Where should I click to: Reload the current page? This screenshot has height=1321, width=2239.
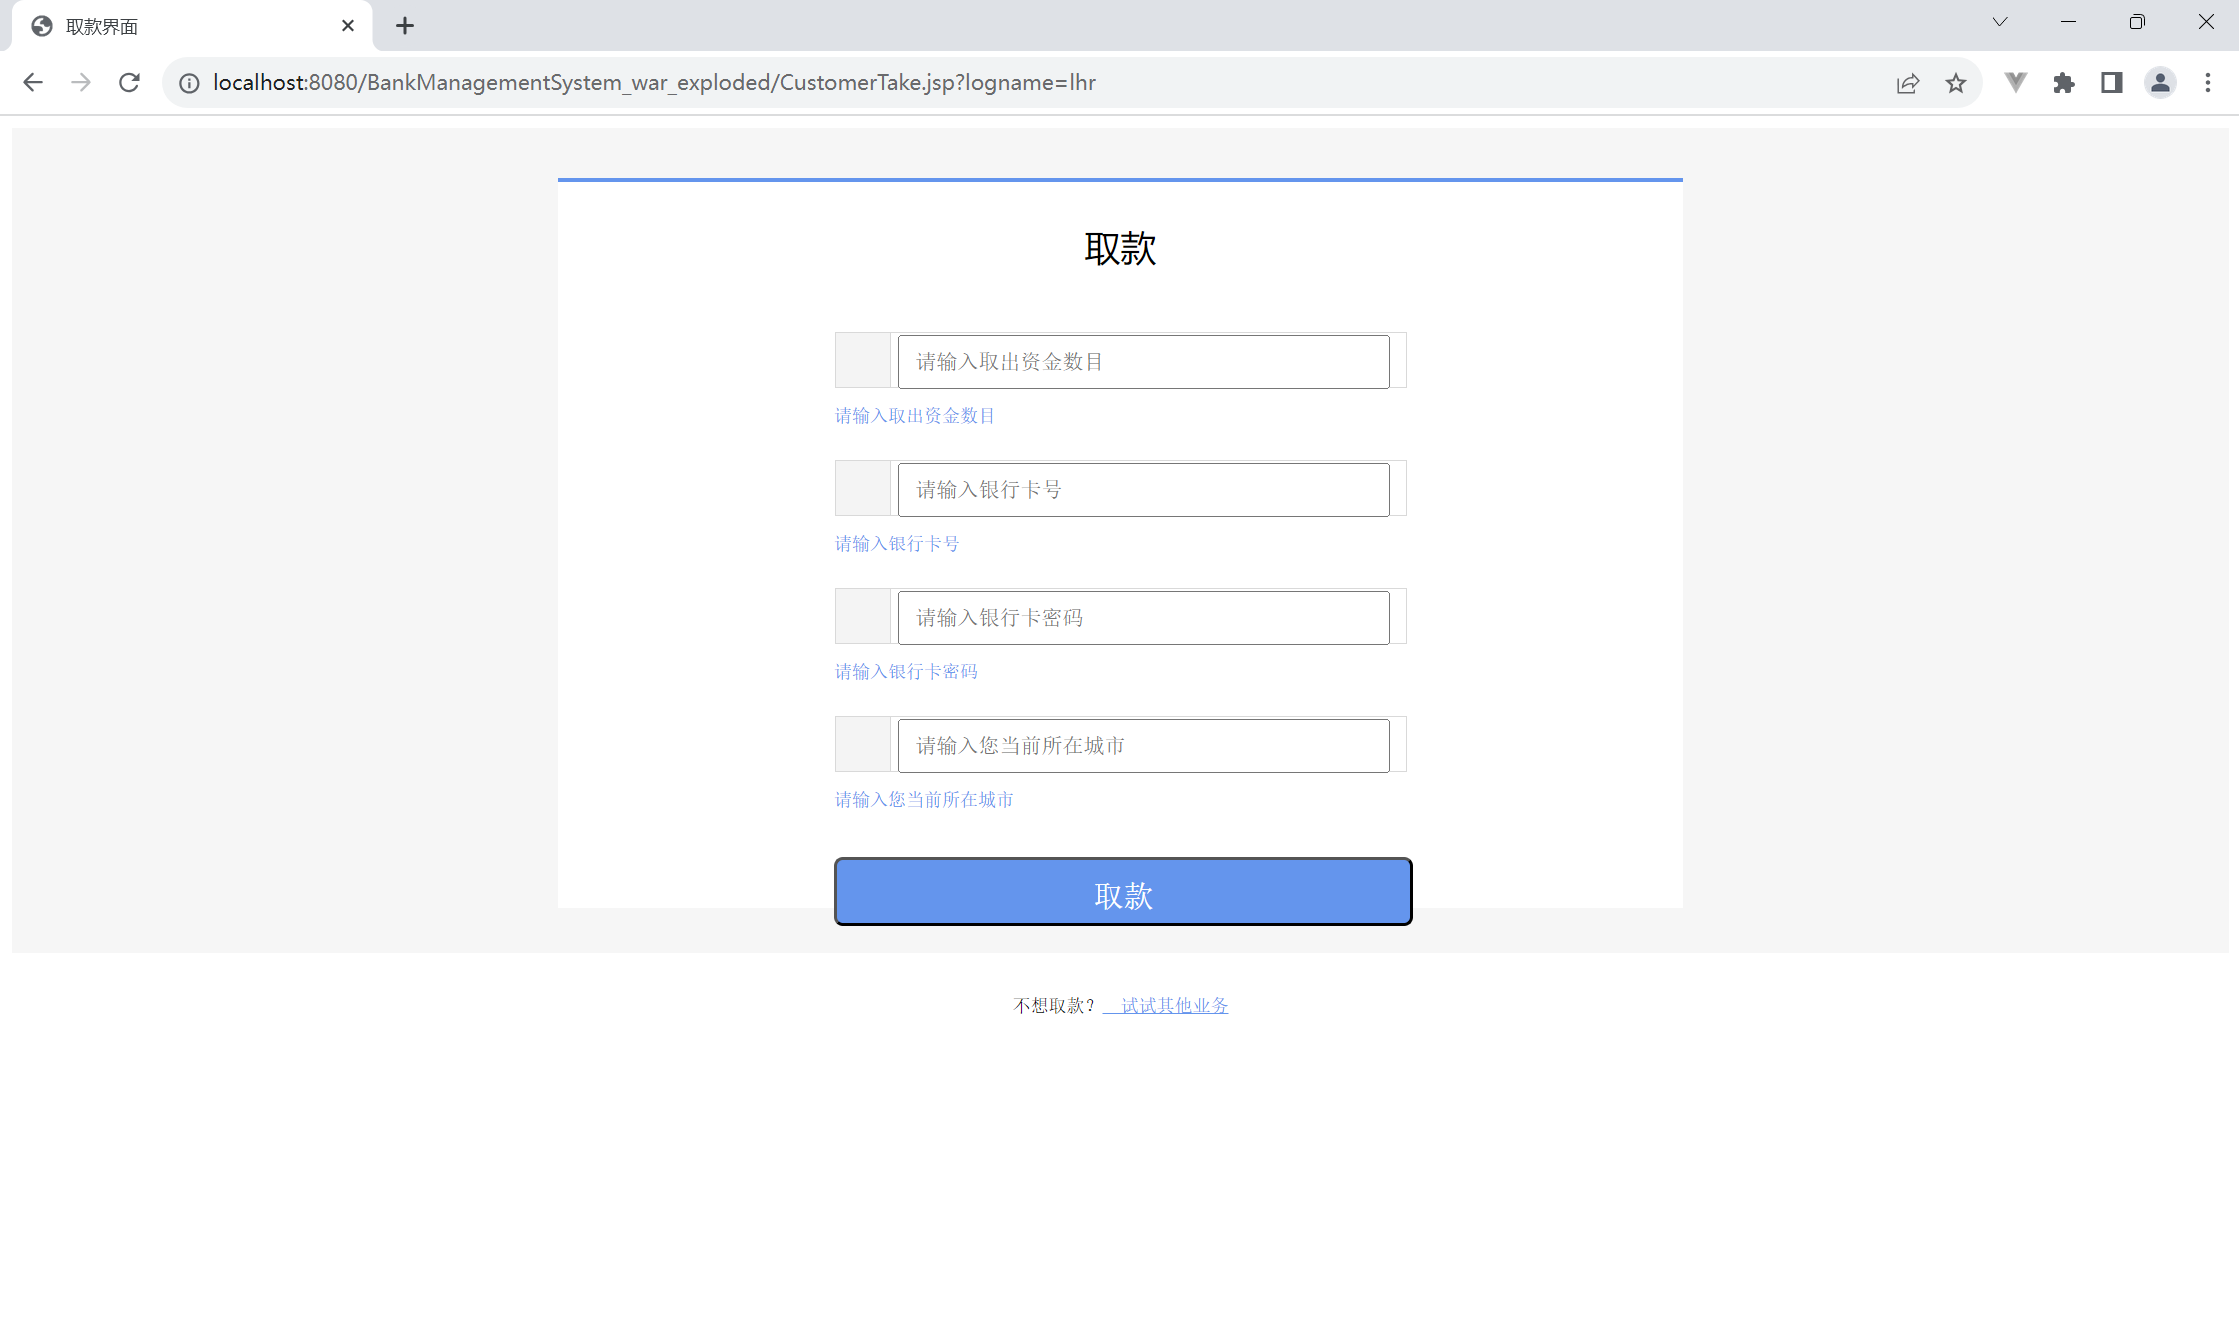coord(129,83)
